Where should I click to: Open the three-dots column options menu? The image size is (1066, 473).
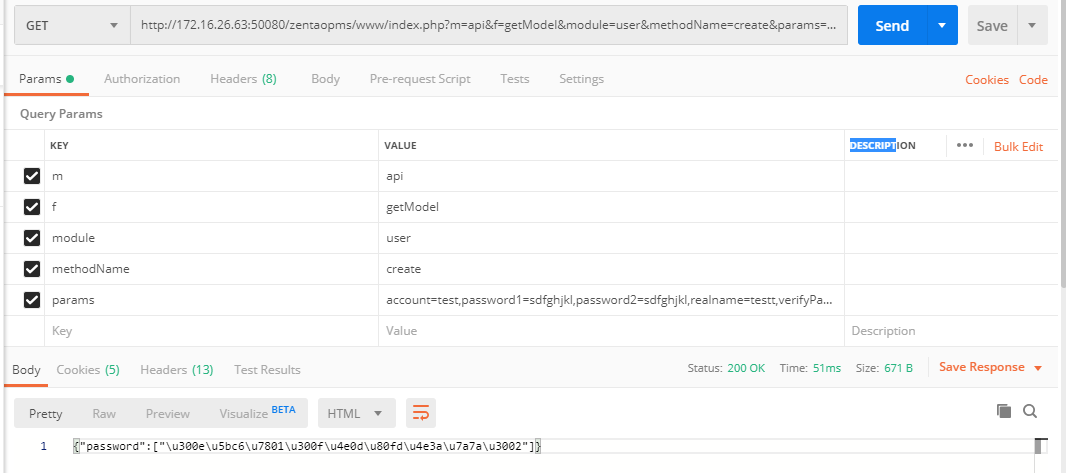964,145
